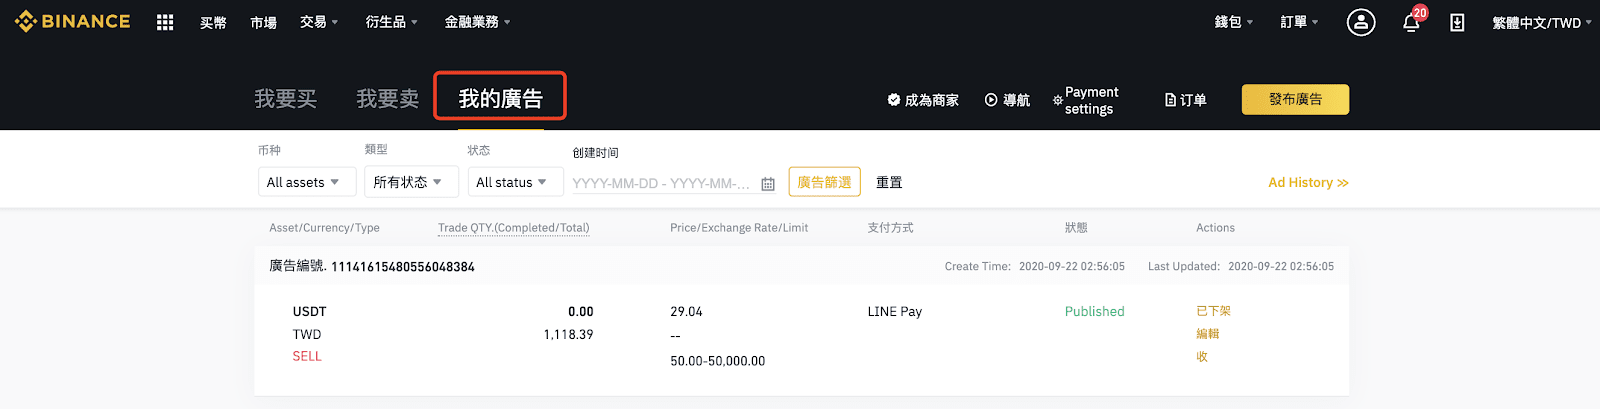Open Payment settings gear
Screen dimensions: 1600x409
(1058, 100)
